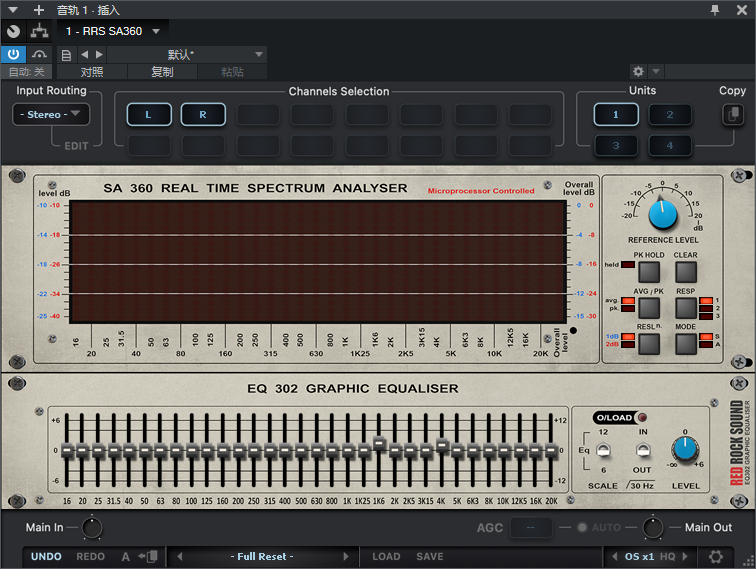This screenshot has width=756, height=569.
Task: Open the RRS SA360 plugin selector dropdown
Action: click(x=156, y=31)
